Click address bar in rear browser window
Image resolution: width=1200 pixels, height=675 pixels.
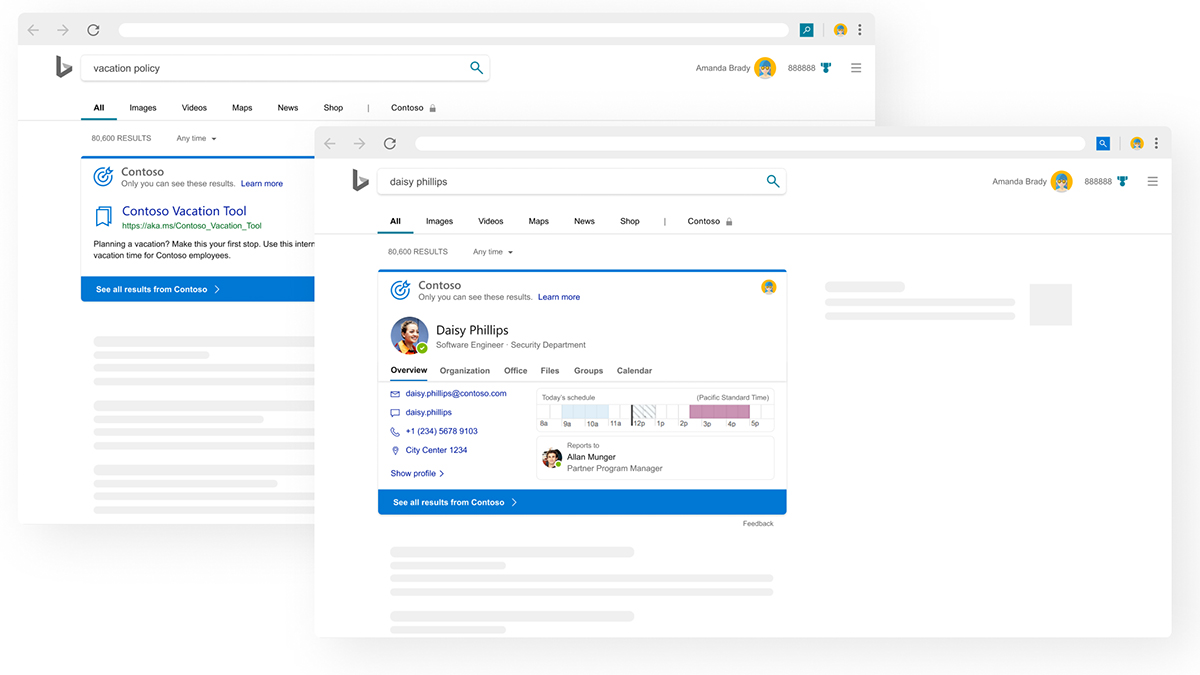click(454, 30)
